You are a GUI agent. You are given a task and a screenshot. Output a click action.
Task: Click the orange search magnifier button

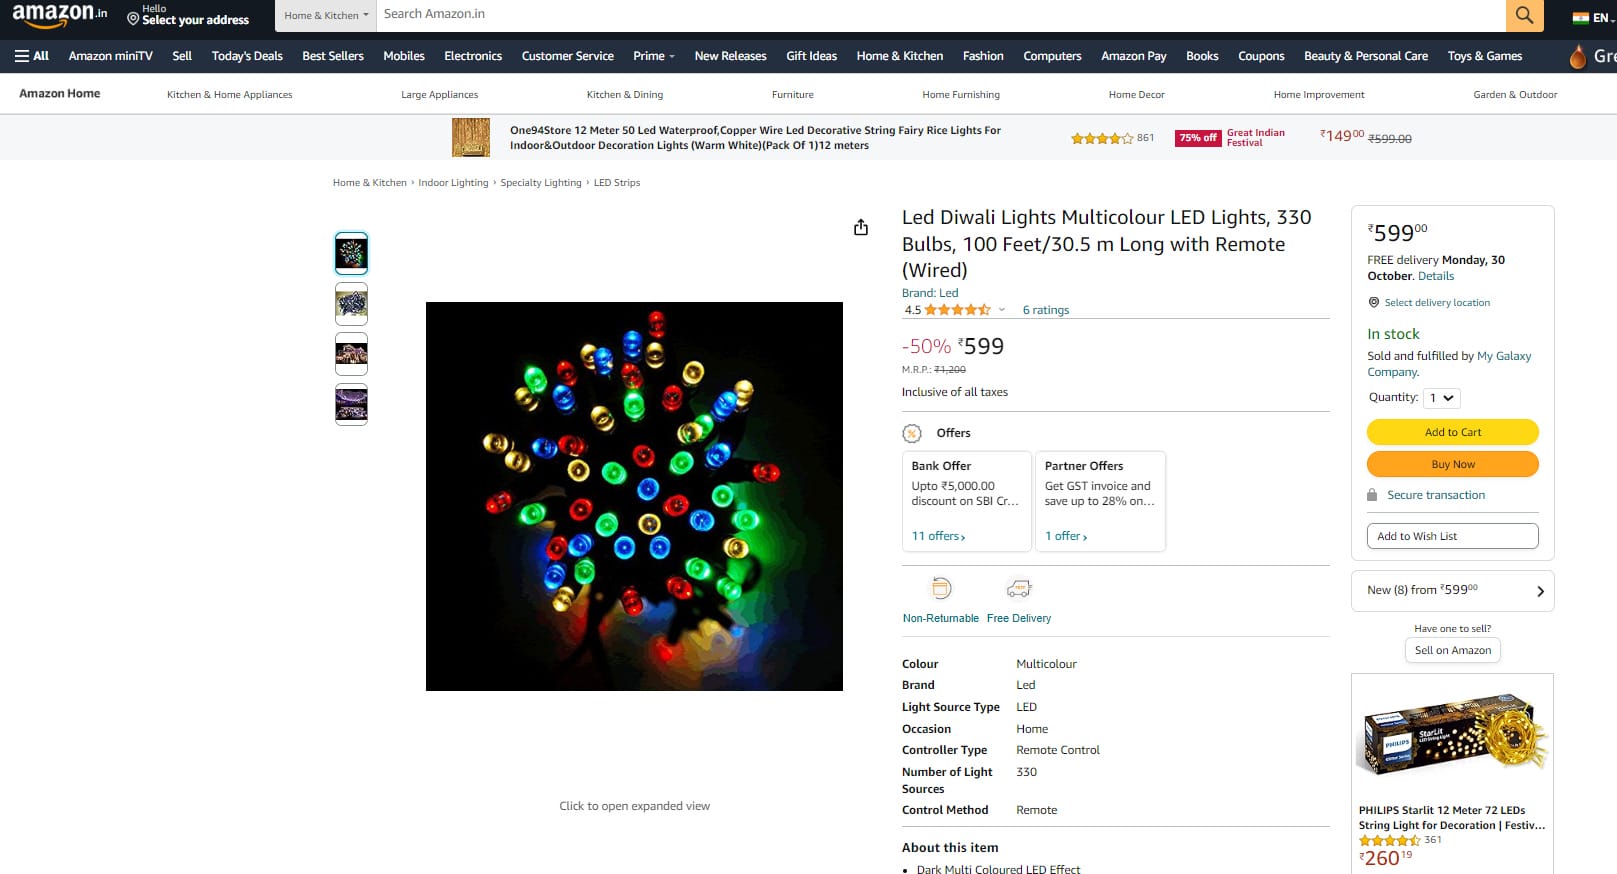point(1524,15)
